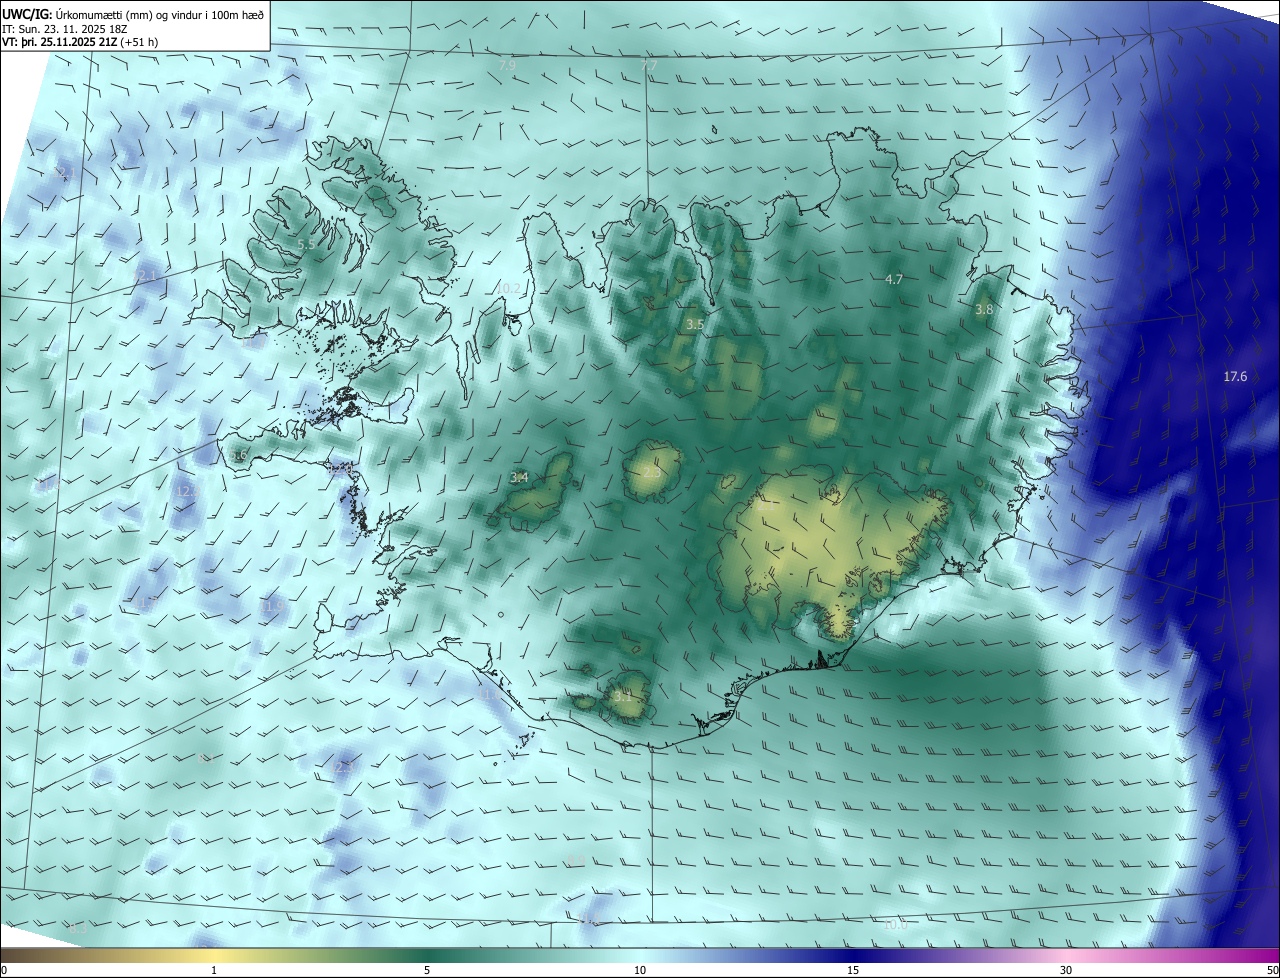The height and width of the screenshot is (978, 1280).
Task: Click the title line 'Úrkomumætti (mm) og vindur í 100m hæð'
Action: pos(160,15)
